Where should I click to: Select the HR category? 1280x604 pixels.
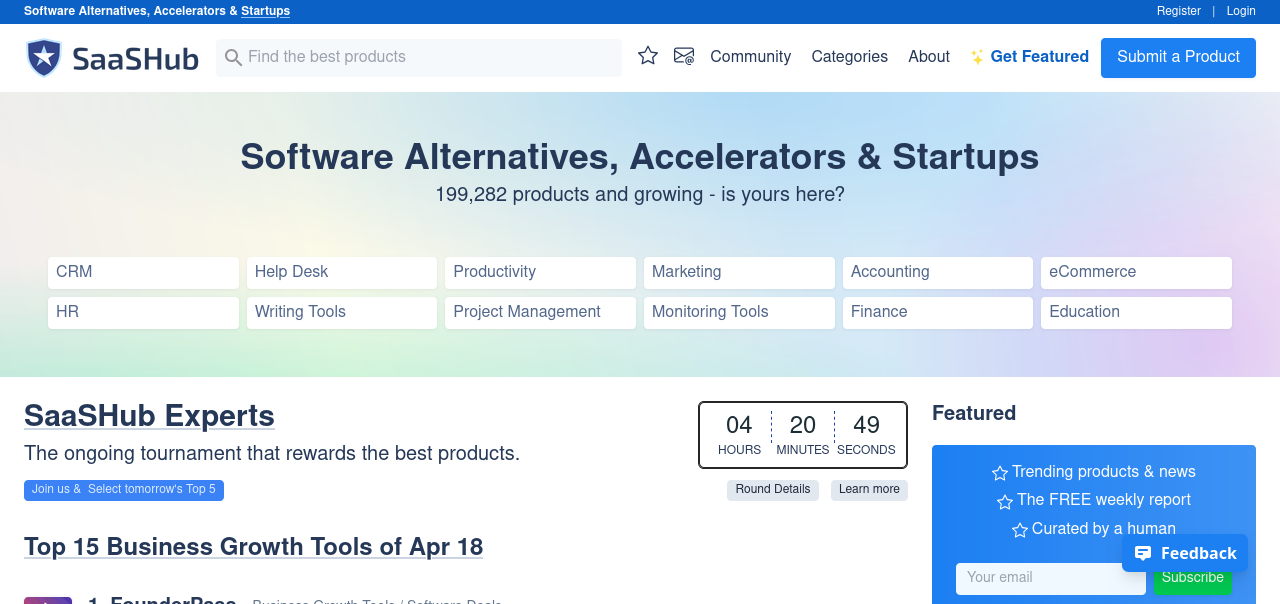(x=143, y=312)
